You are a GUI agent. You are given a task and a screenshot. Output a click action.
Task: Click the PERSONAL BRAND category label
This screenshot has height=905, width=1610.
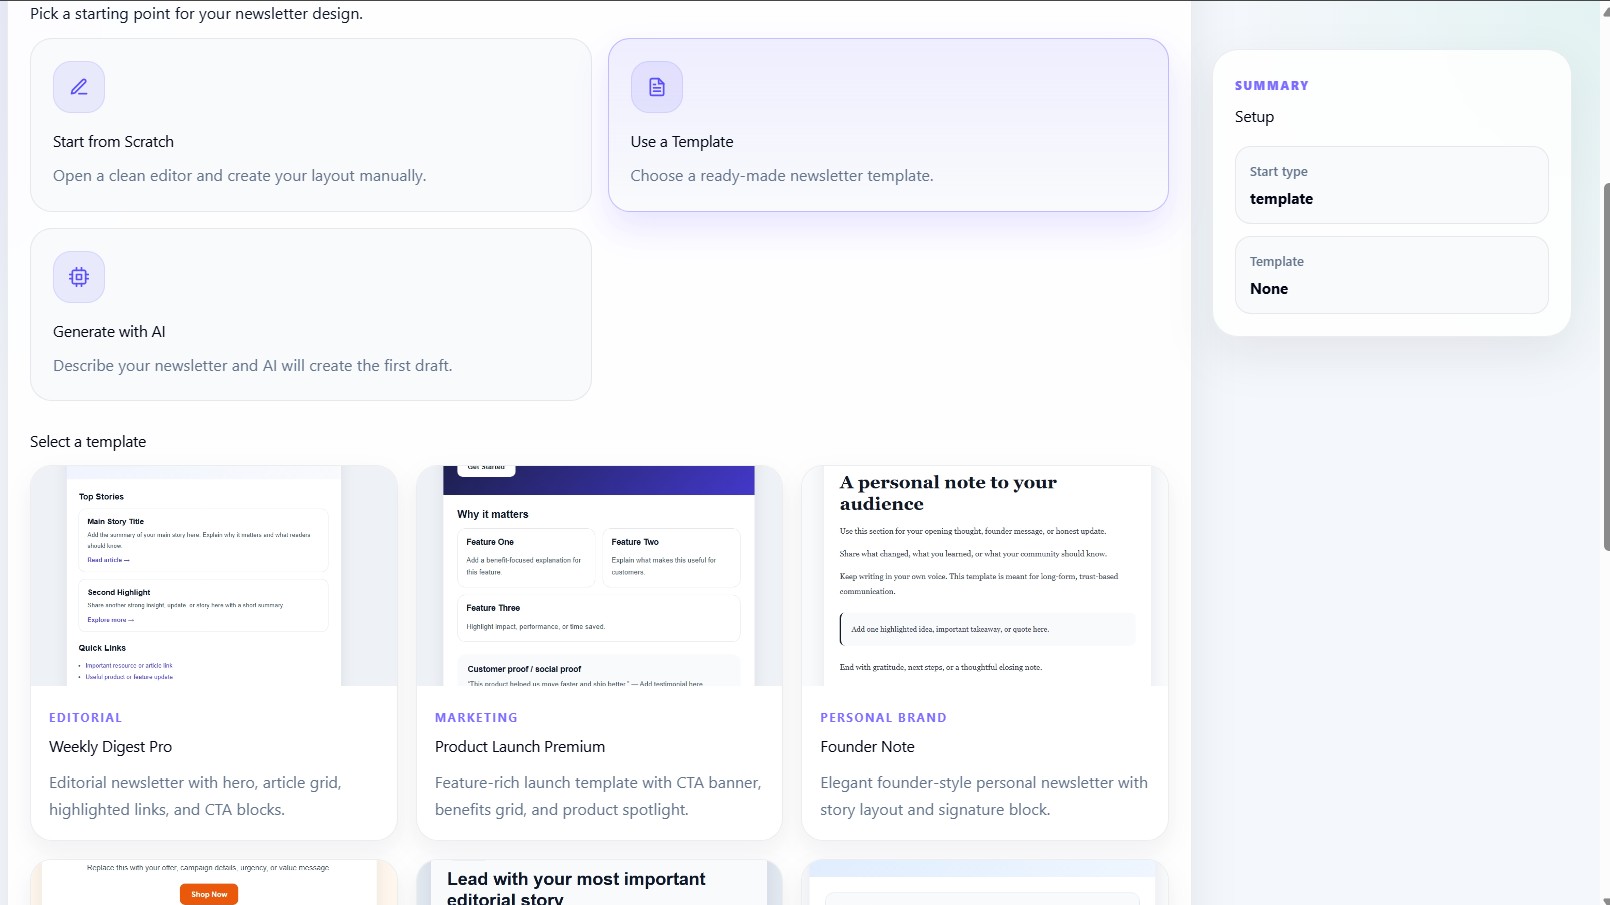(x=883, y=718)
